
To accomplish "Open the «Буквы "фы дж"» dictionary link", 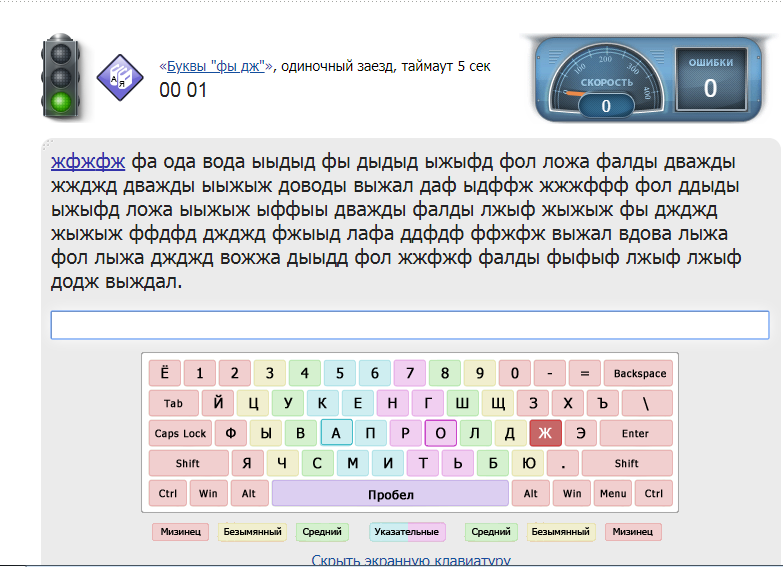I will [x=216, y=66].
